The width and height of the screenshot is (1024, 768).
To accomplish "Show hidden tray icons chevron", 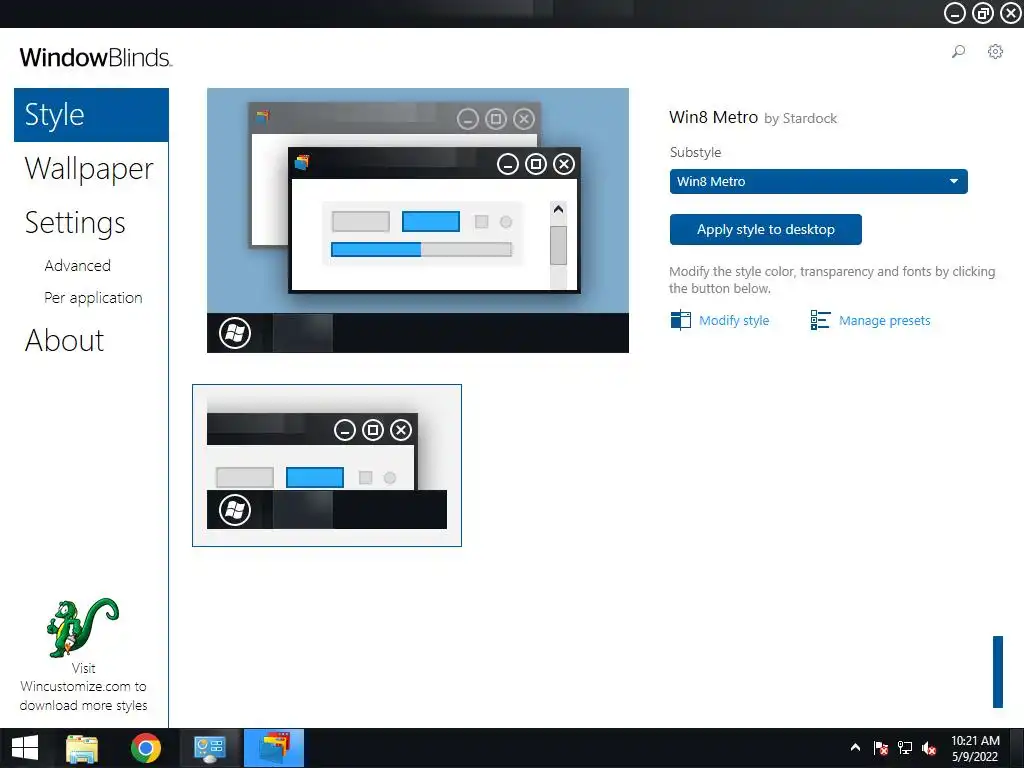I will (856, 748).
